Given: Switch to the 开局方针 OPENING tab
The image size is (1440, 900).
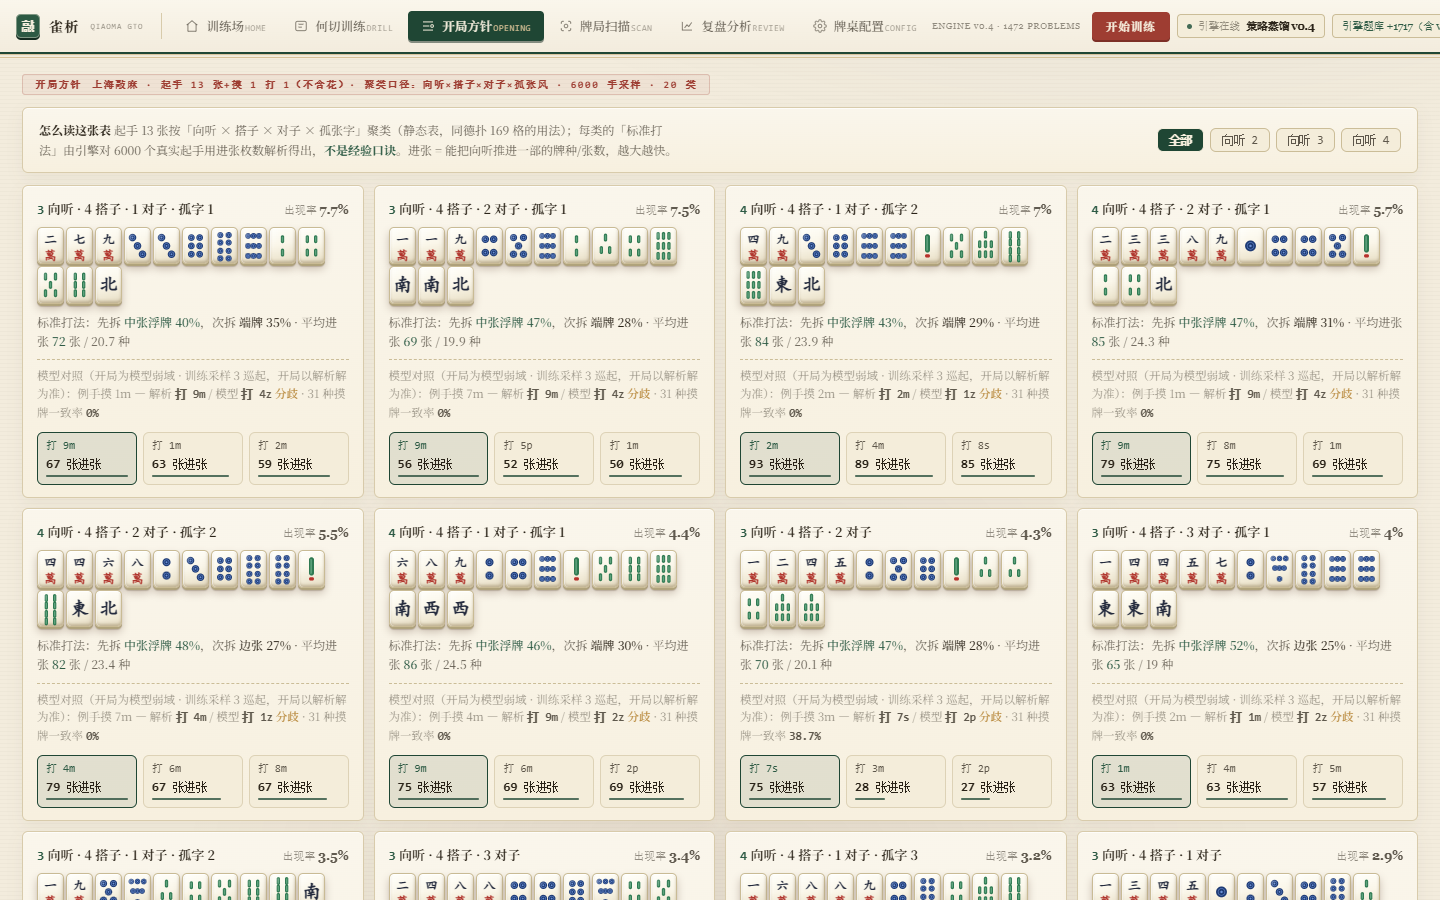Looking at the screenshot, I should 476,27.
